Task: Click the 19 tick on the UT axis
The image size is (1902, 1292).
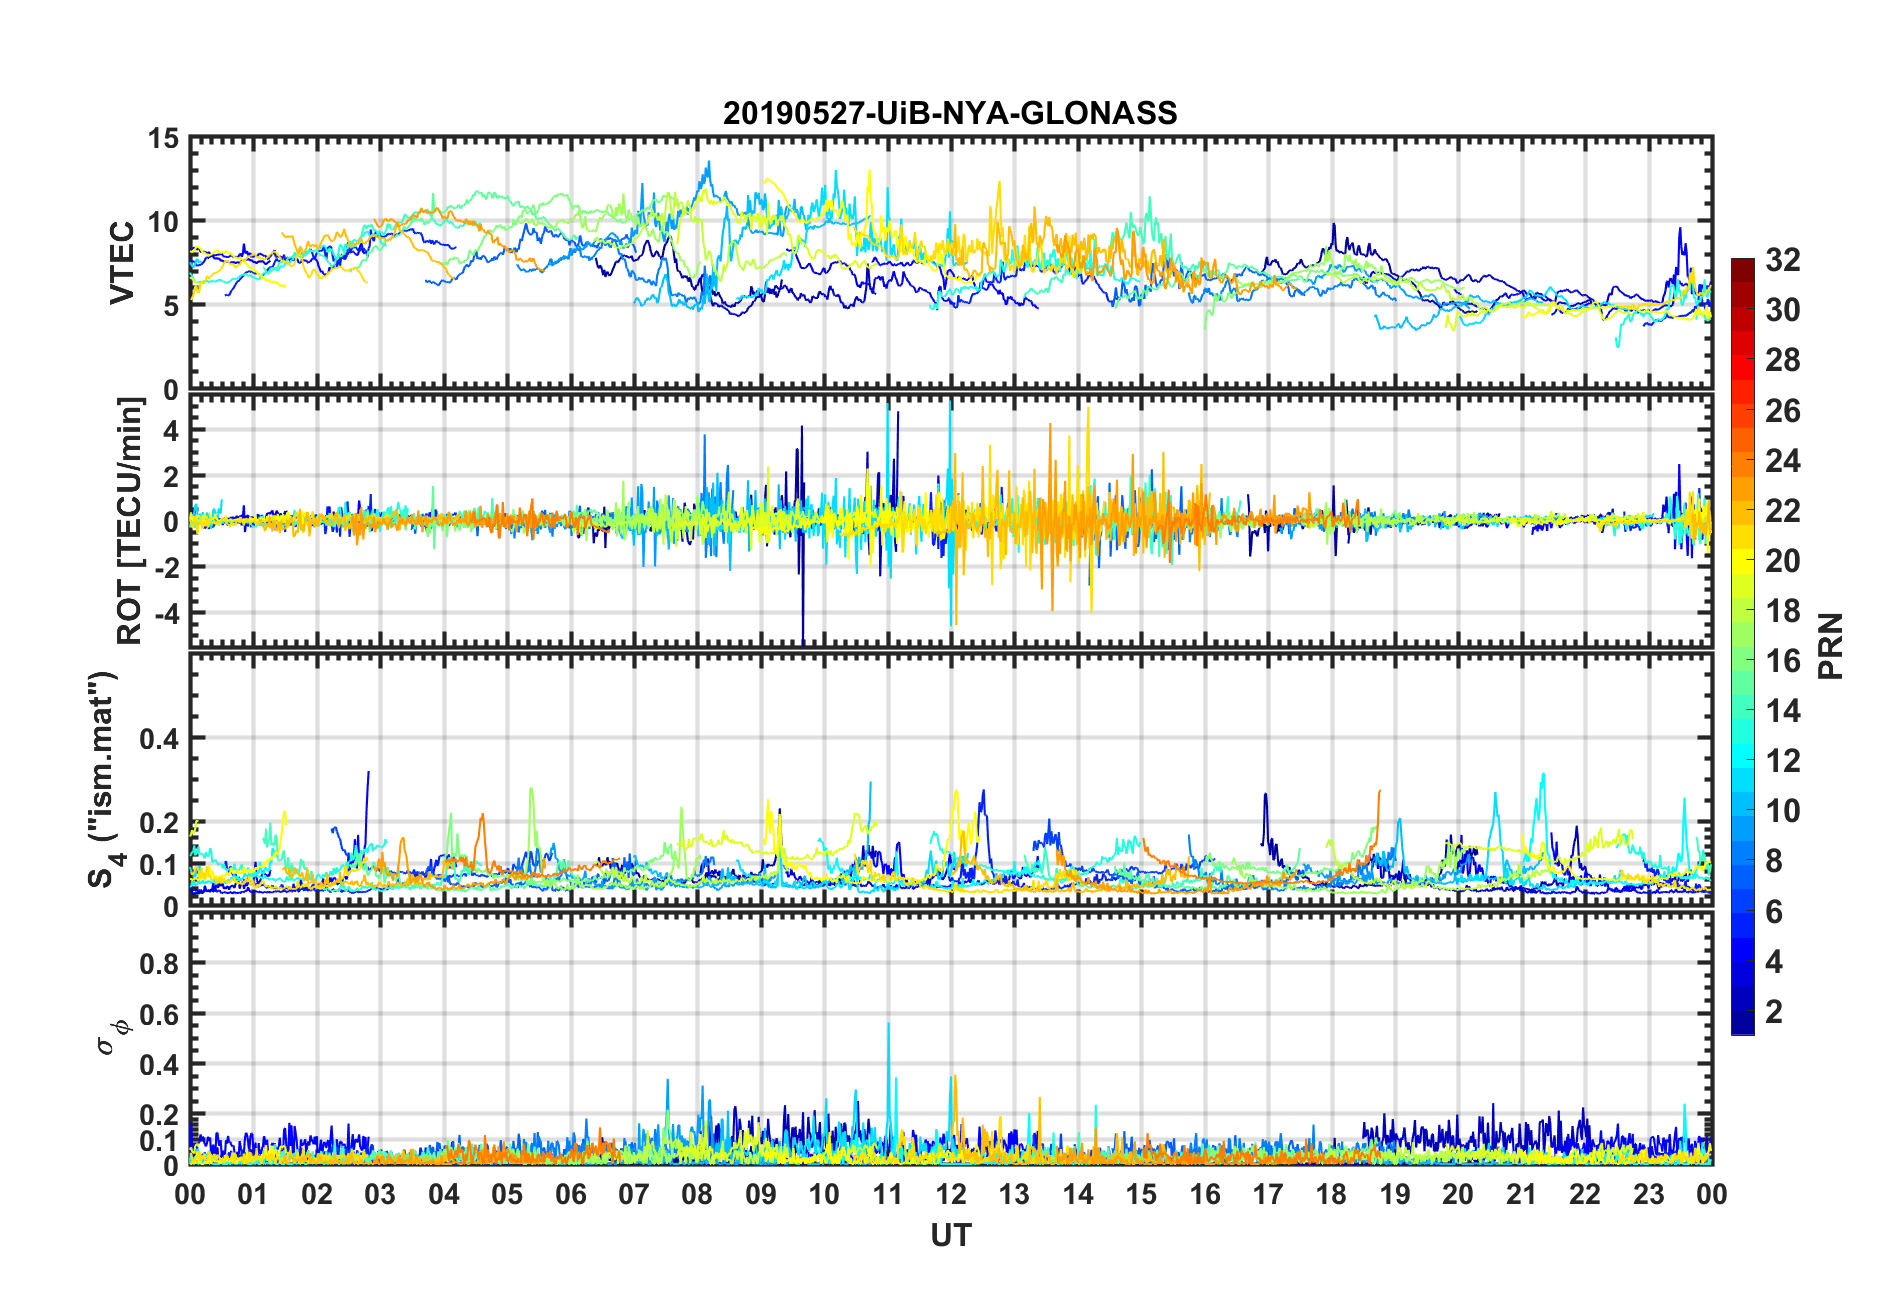Action: click(x=1395, y=1194)
